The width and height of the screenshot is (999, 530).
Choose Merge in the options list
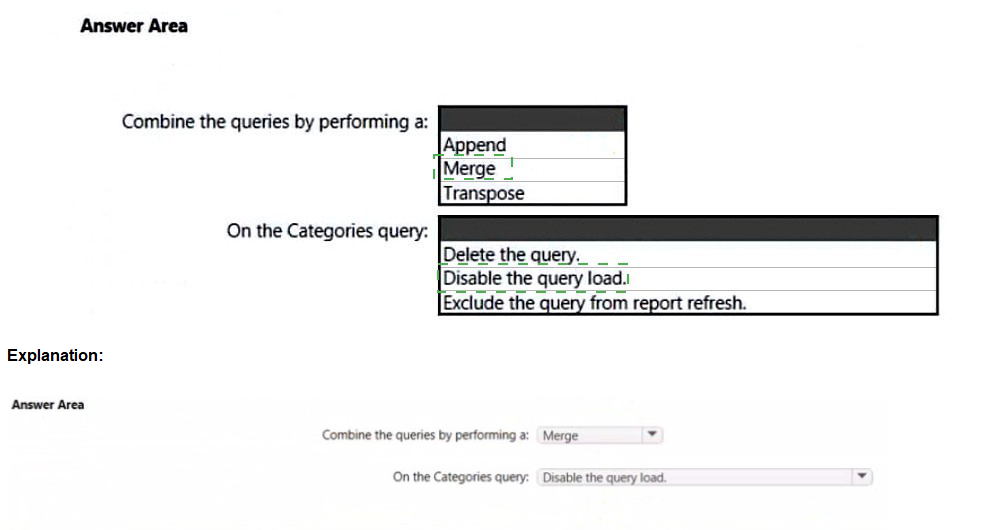[x=470, y=169]
